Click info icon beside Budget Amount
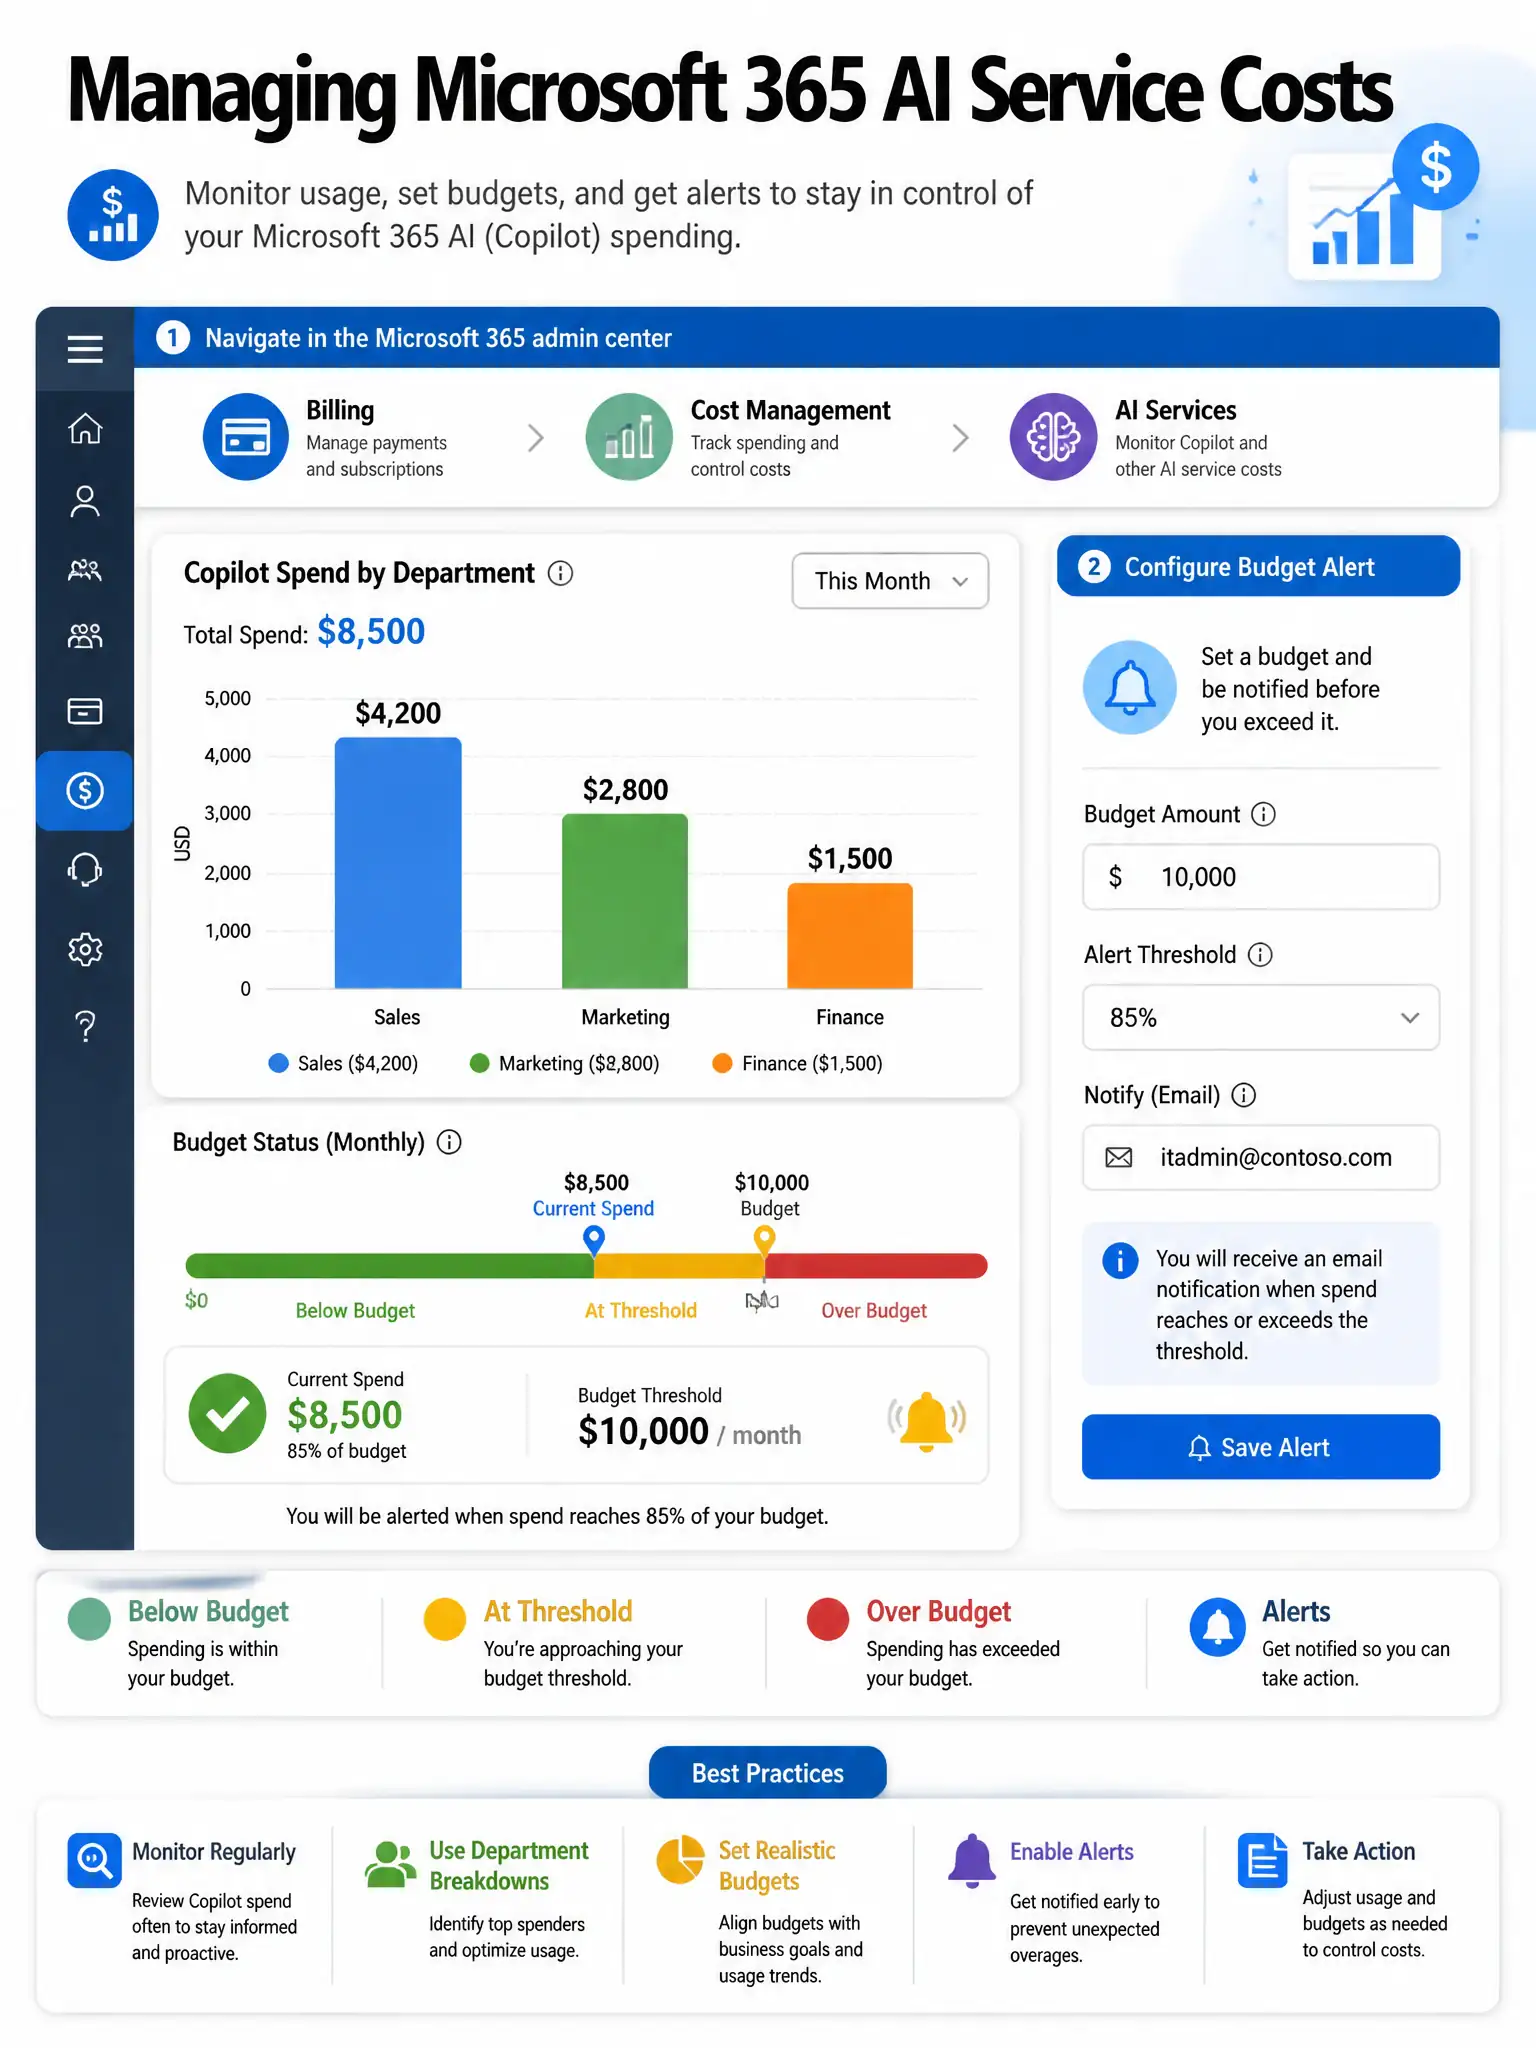The width and height of the screenshot is (1536, 2048). [x=1264, y=814]
